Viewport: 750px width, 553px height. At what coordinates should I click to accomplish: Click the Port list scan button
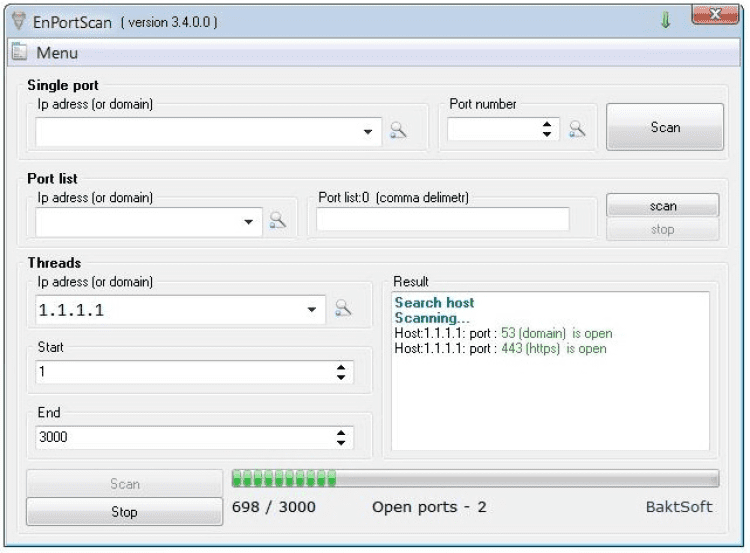(x=662, y=206)
